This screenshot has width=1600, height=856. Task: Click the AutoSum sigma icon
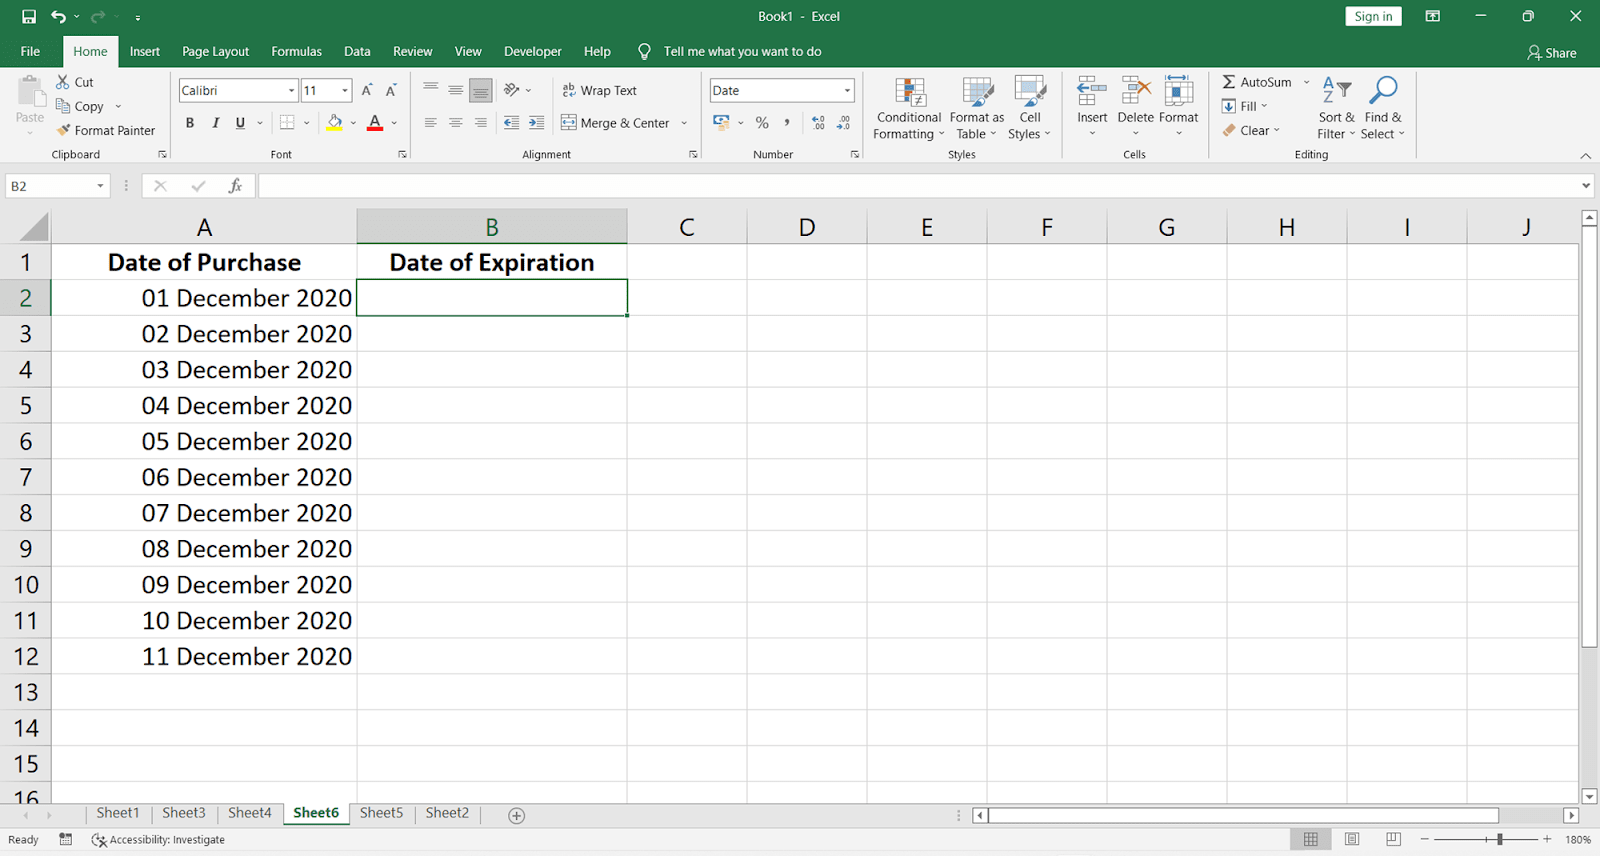1229,82
